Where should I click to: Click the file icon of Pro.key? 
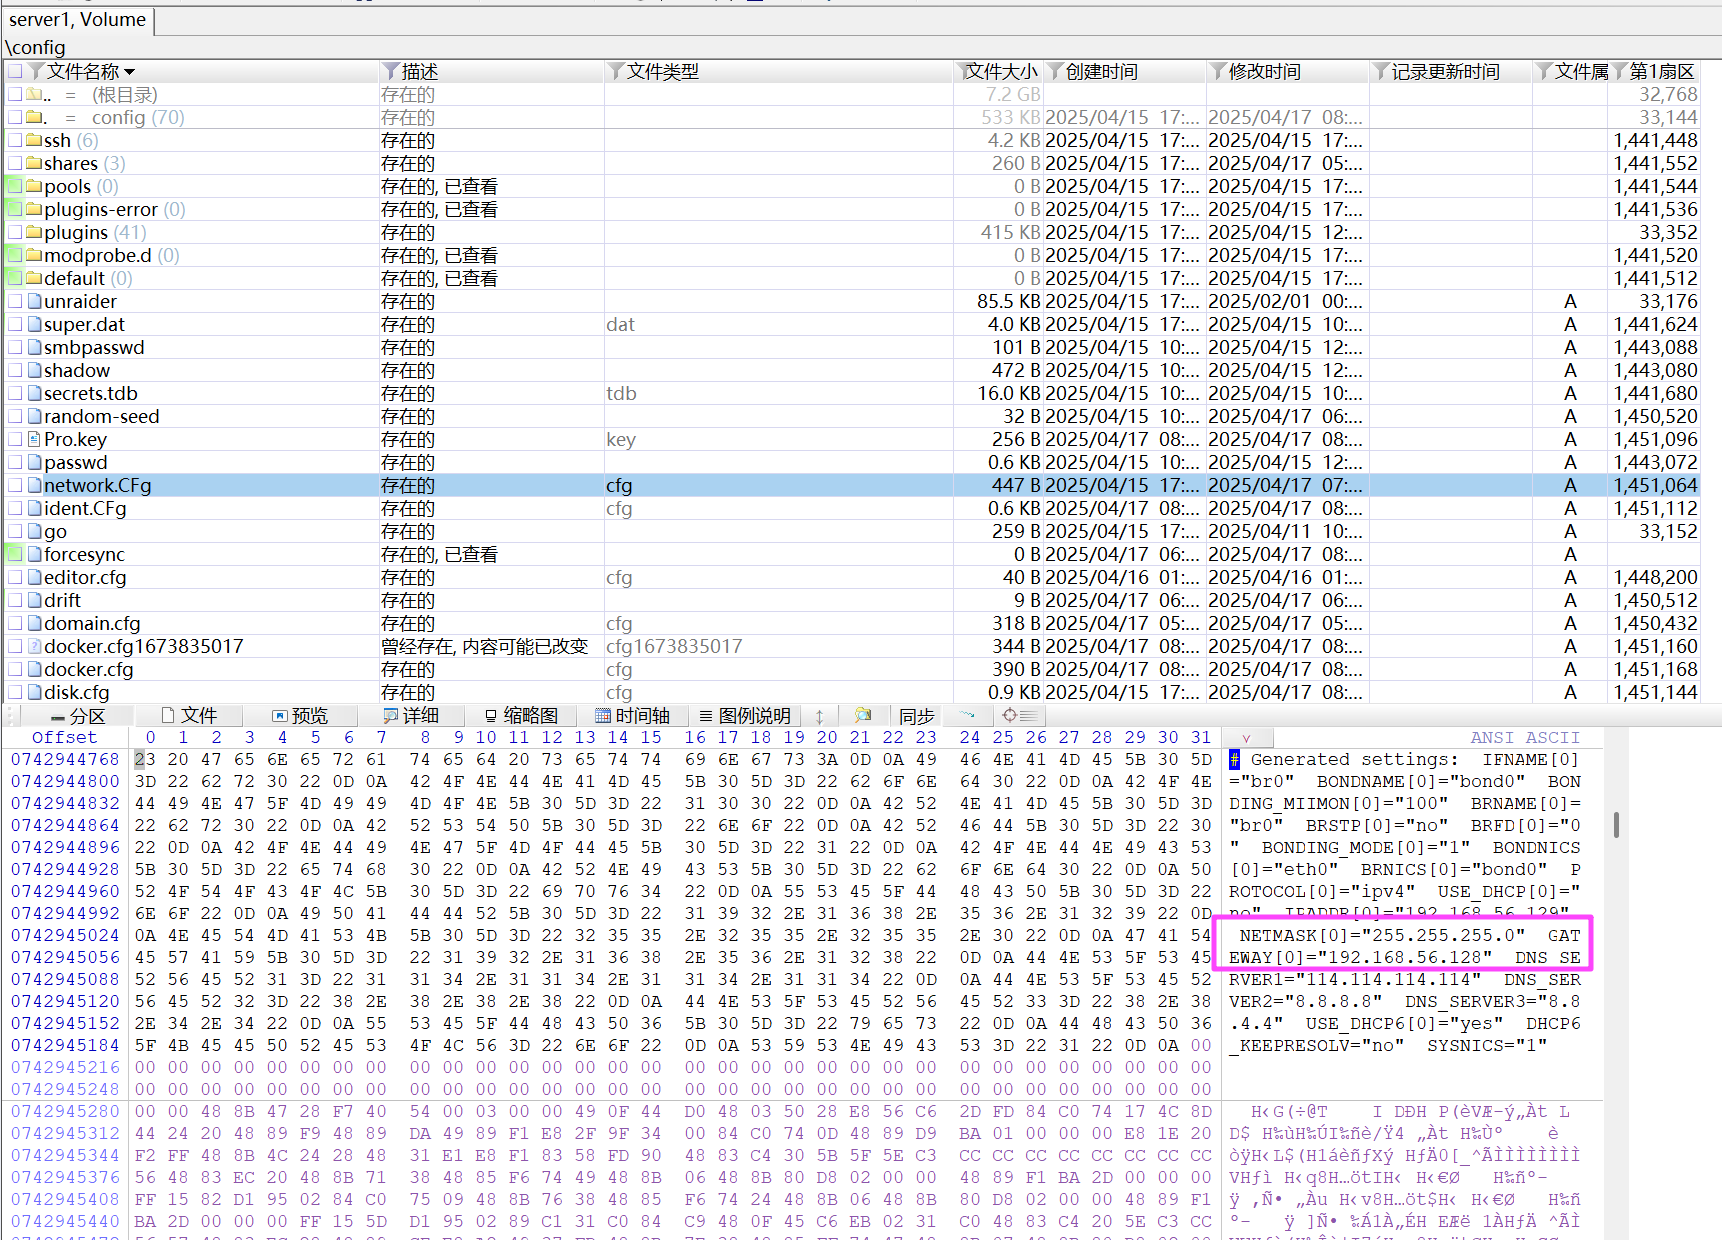(35, 439)
